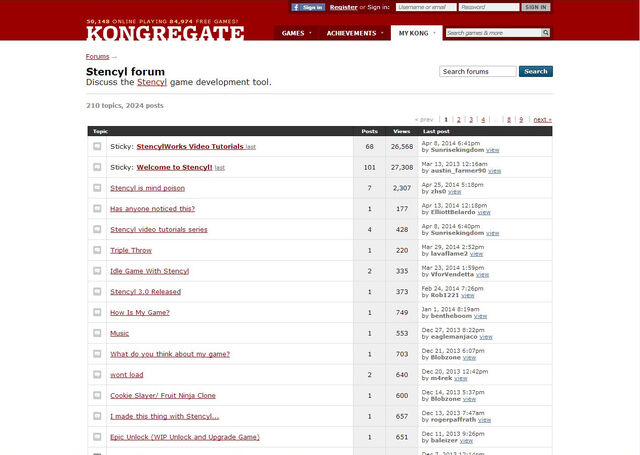Click topic icon for Epic Unlock
Screen dimensions: 640x455
[97, 437]
